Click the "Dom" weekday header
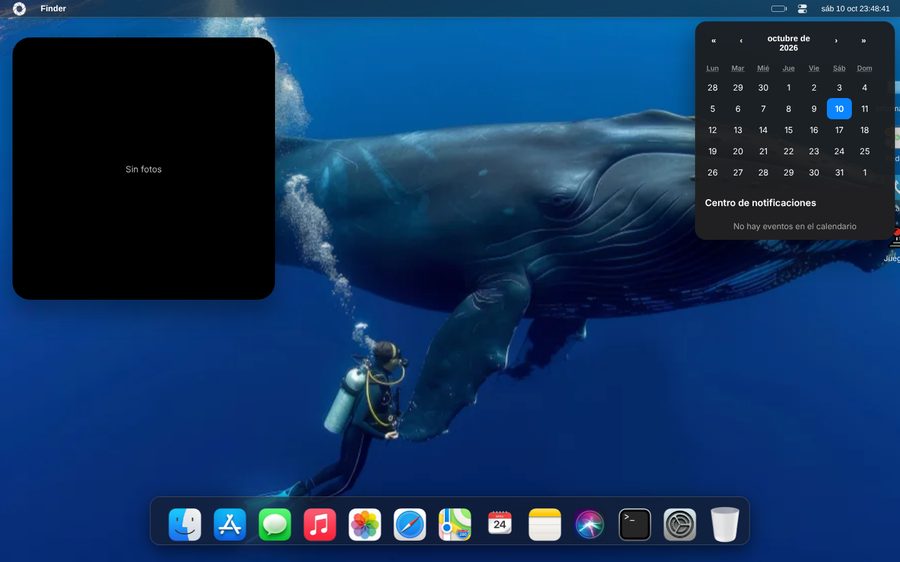 point(864,68)
